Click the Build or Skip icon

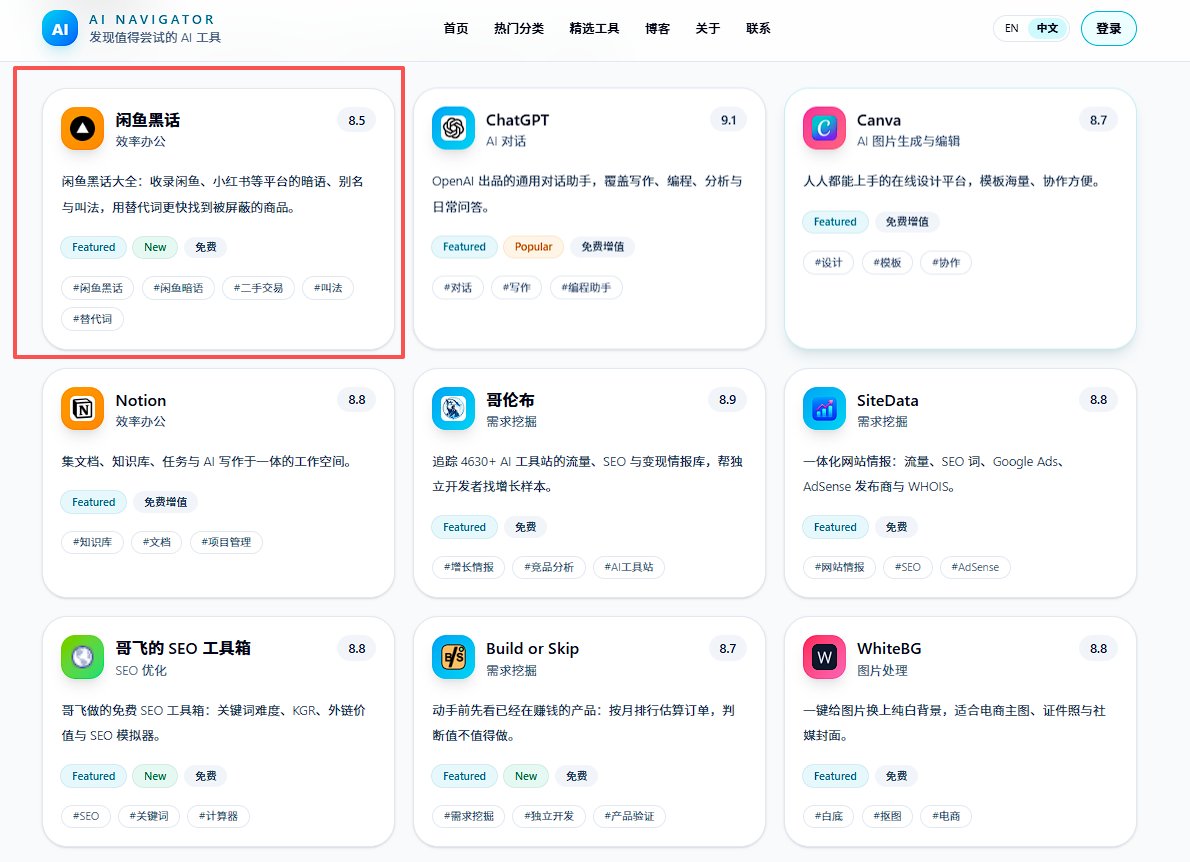[453, 657]
